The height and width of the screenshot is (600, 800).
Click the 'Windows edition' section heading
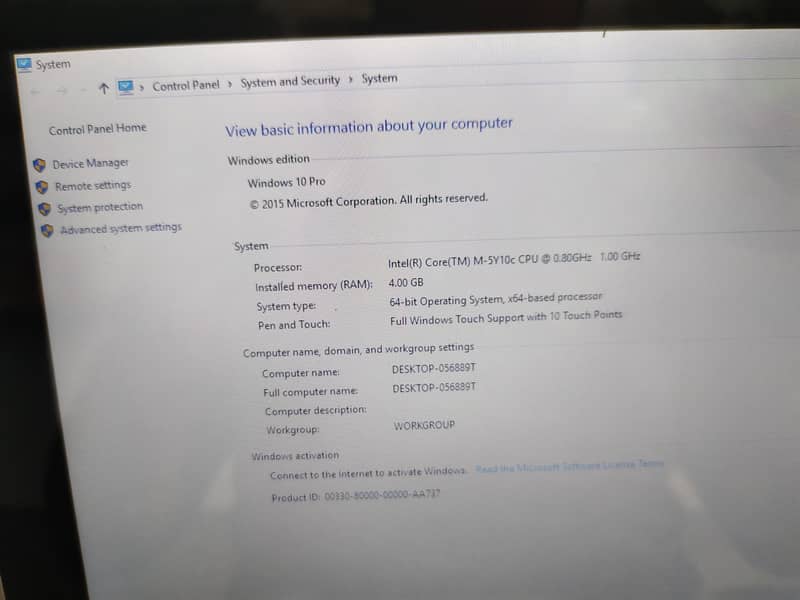tap(268, 160)
